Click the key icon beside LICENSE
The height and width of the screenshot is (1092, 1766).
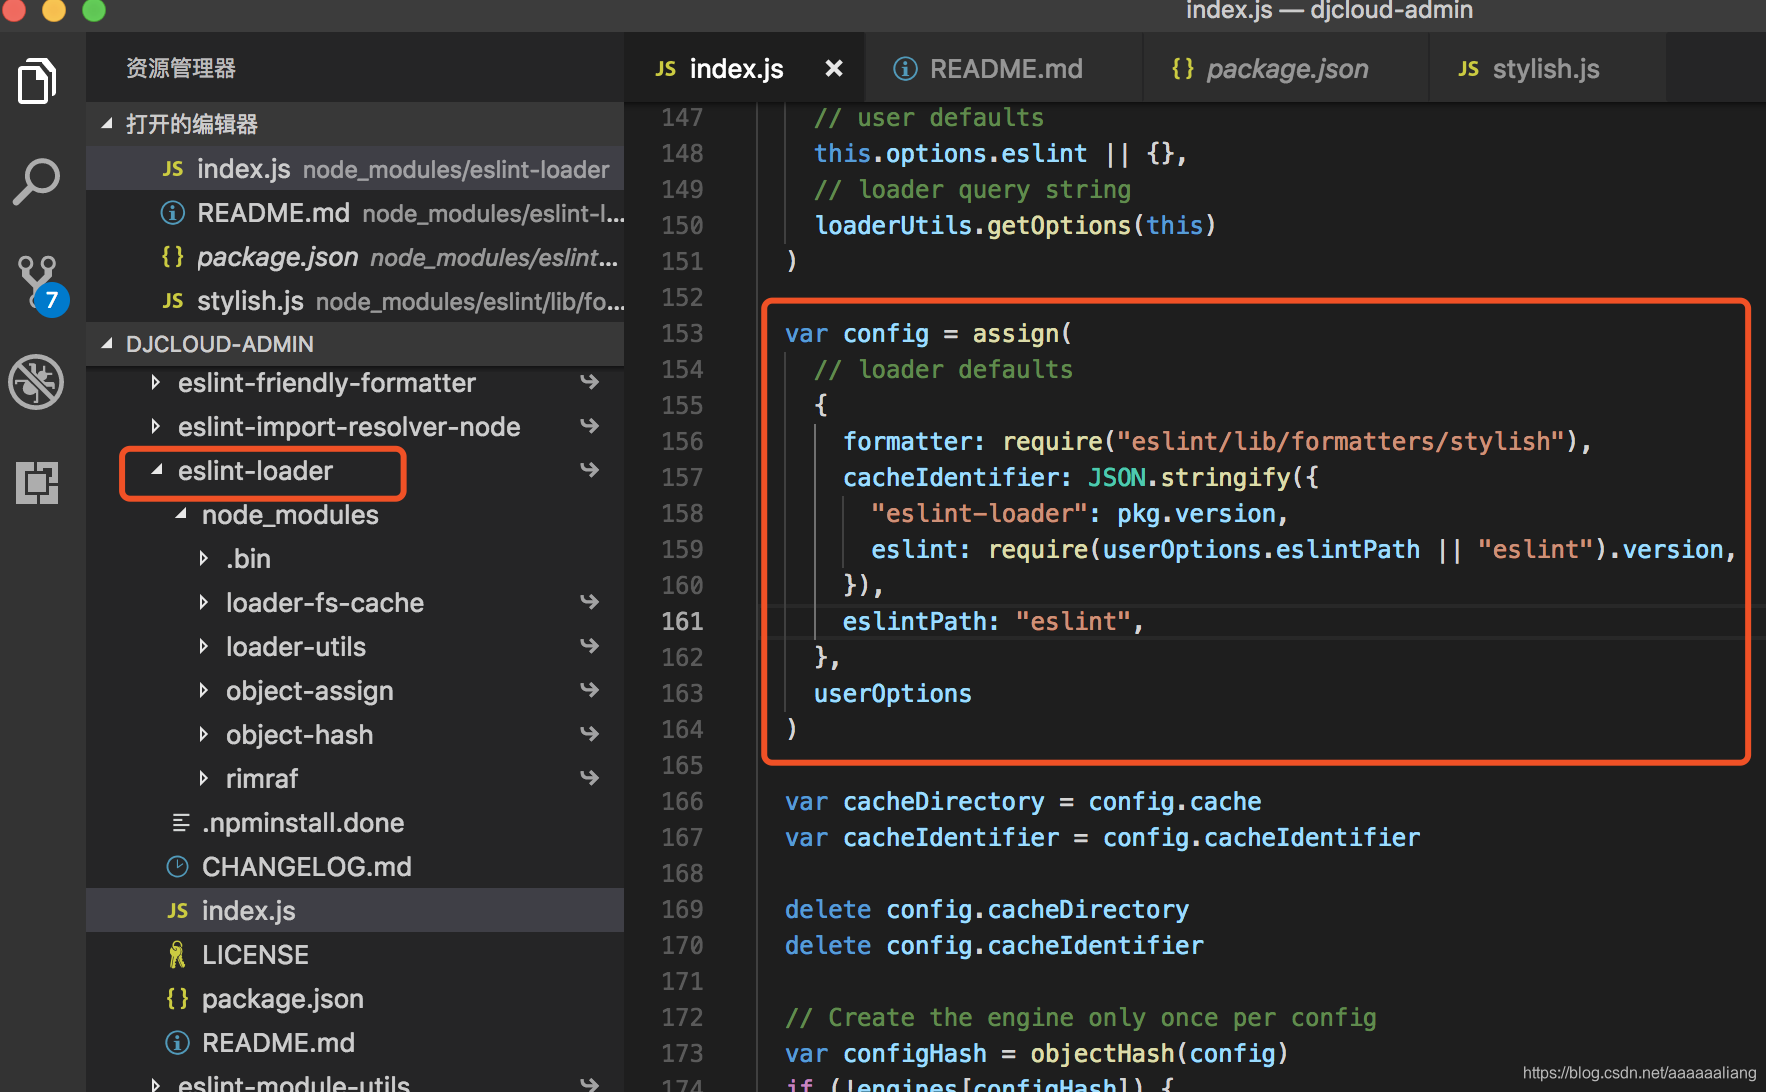177,955
